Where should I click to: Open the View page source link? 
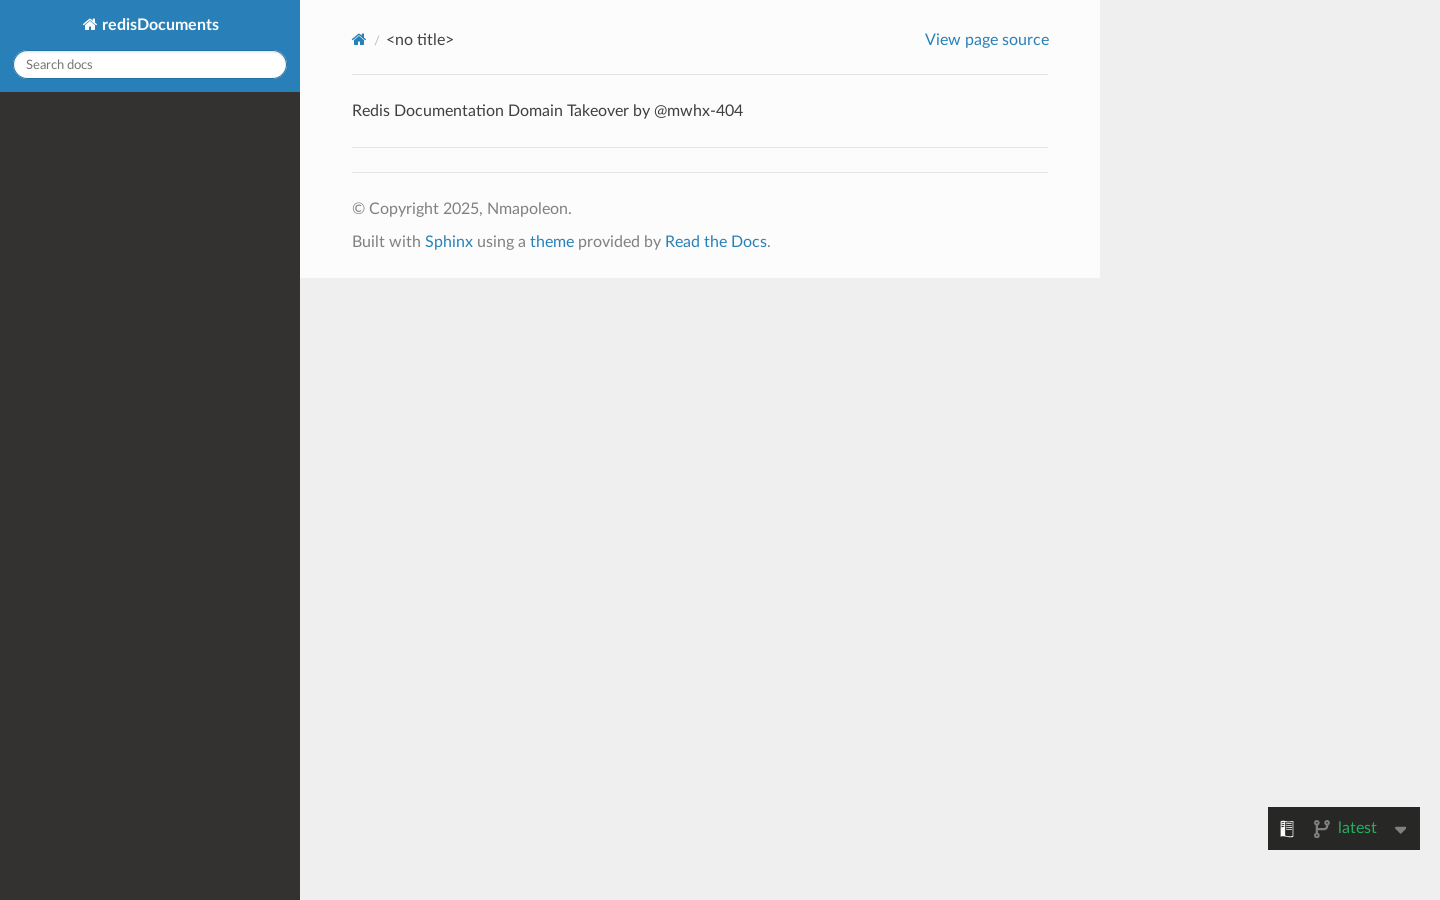(x=987, y=40)
